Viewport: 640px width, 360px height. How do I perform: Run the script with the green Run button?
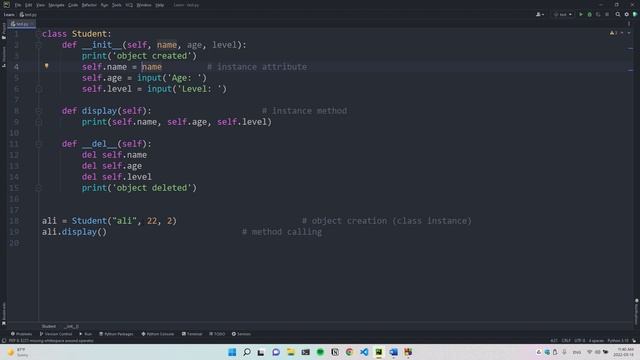[x=581, y=14]
